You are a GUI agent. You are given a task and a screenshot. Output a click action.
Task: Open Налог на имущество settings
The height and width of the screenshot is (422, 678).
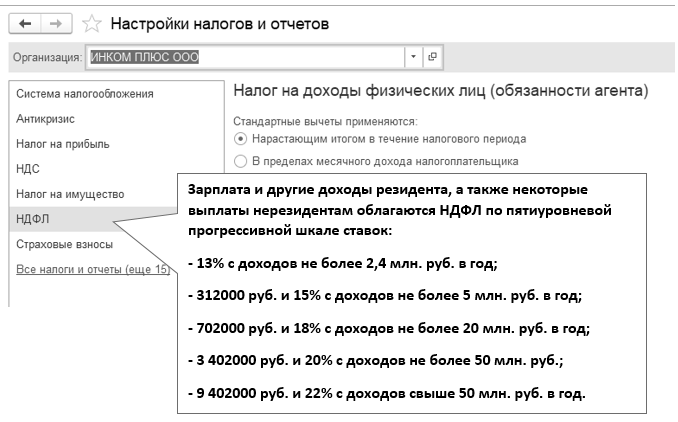[69, 194]
